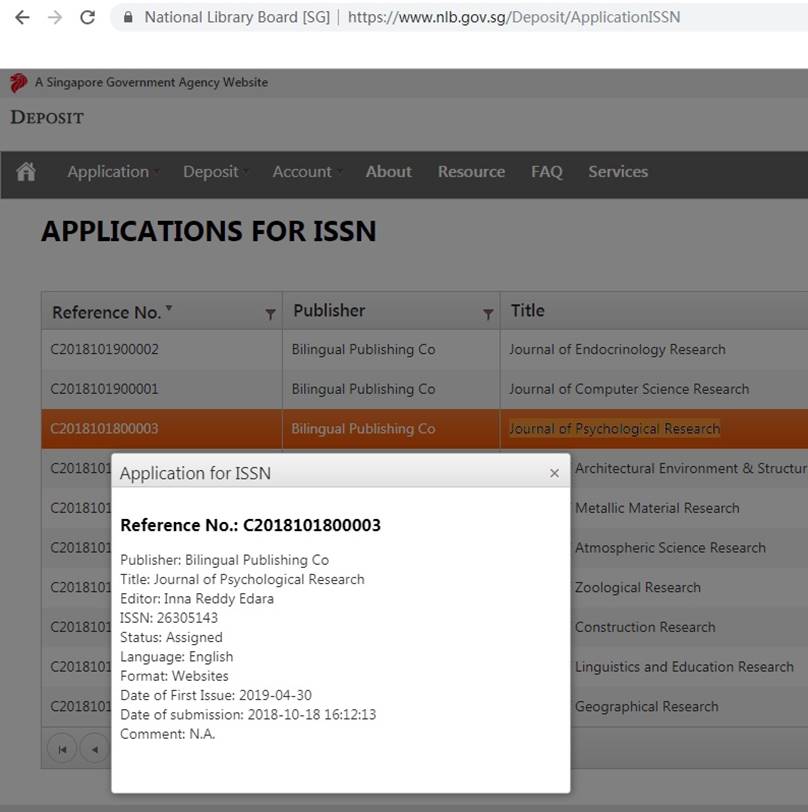Click Application for ISSN dialog title bar

click(x=341, y=473)
